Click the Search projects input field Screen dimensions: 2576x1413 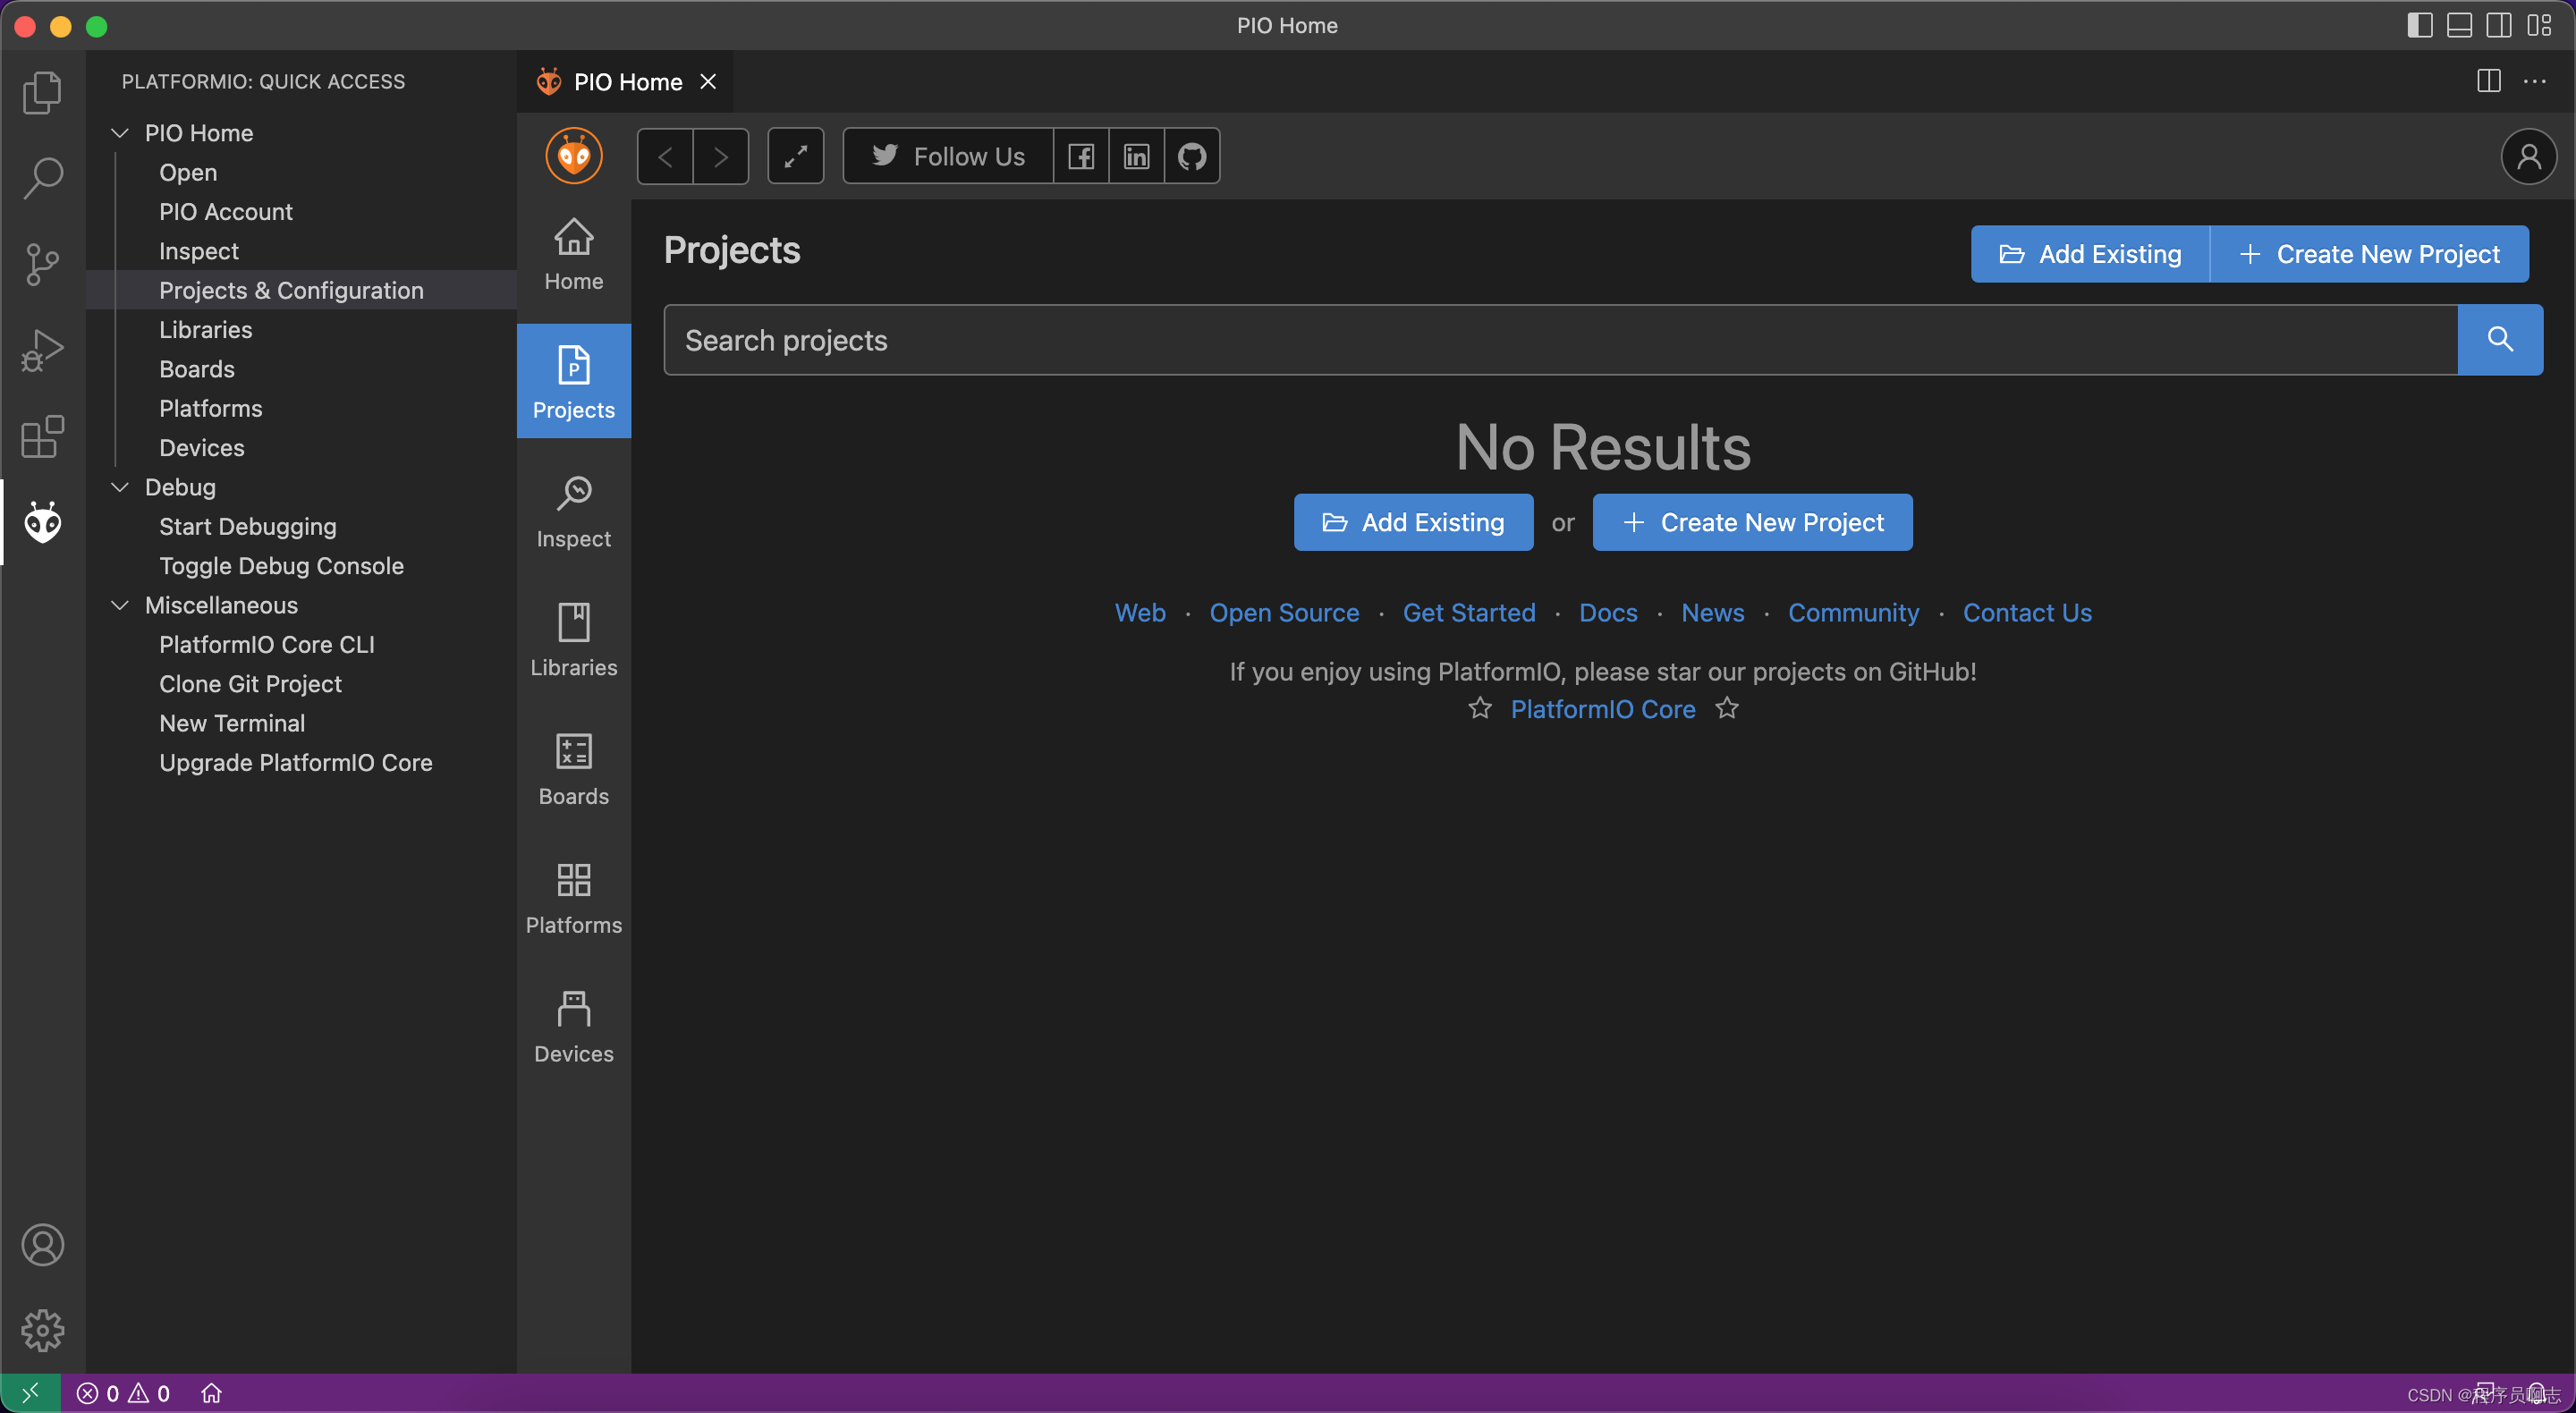point(1559,340)
